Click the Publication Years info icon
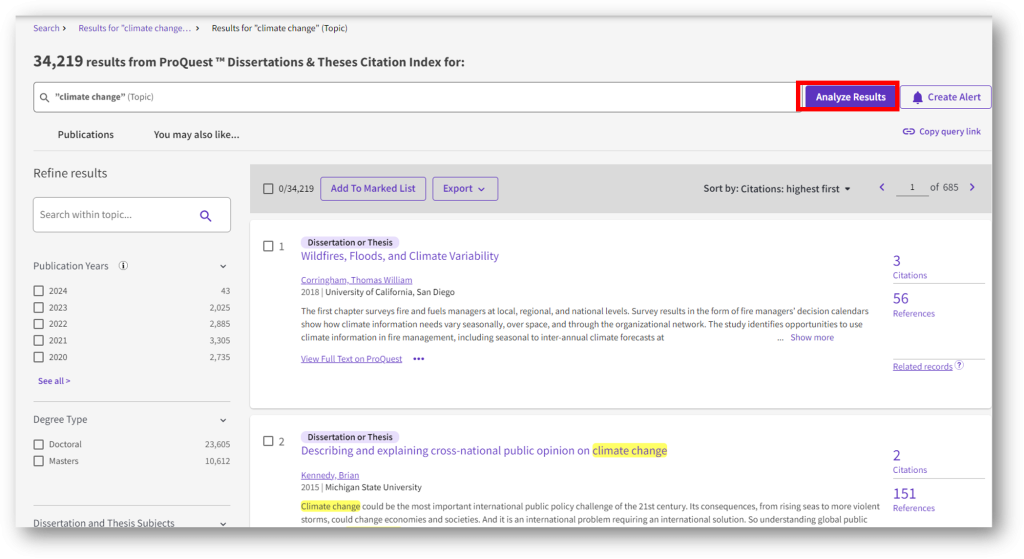Screen dimensions: 1024x559 [x=123, y=266]
